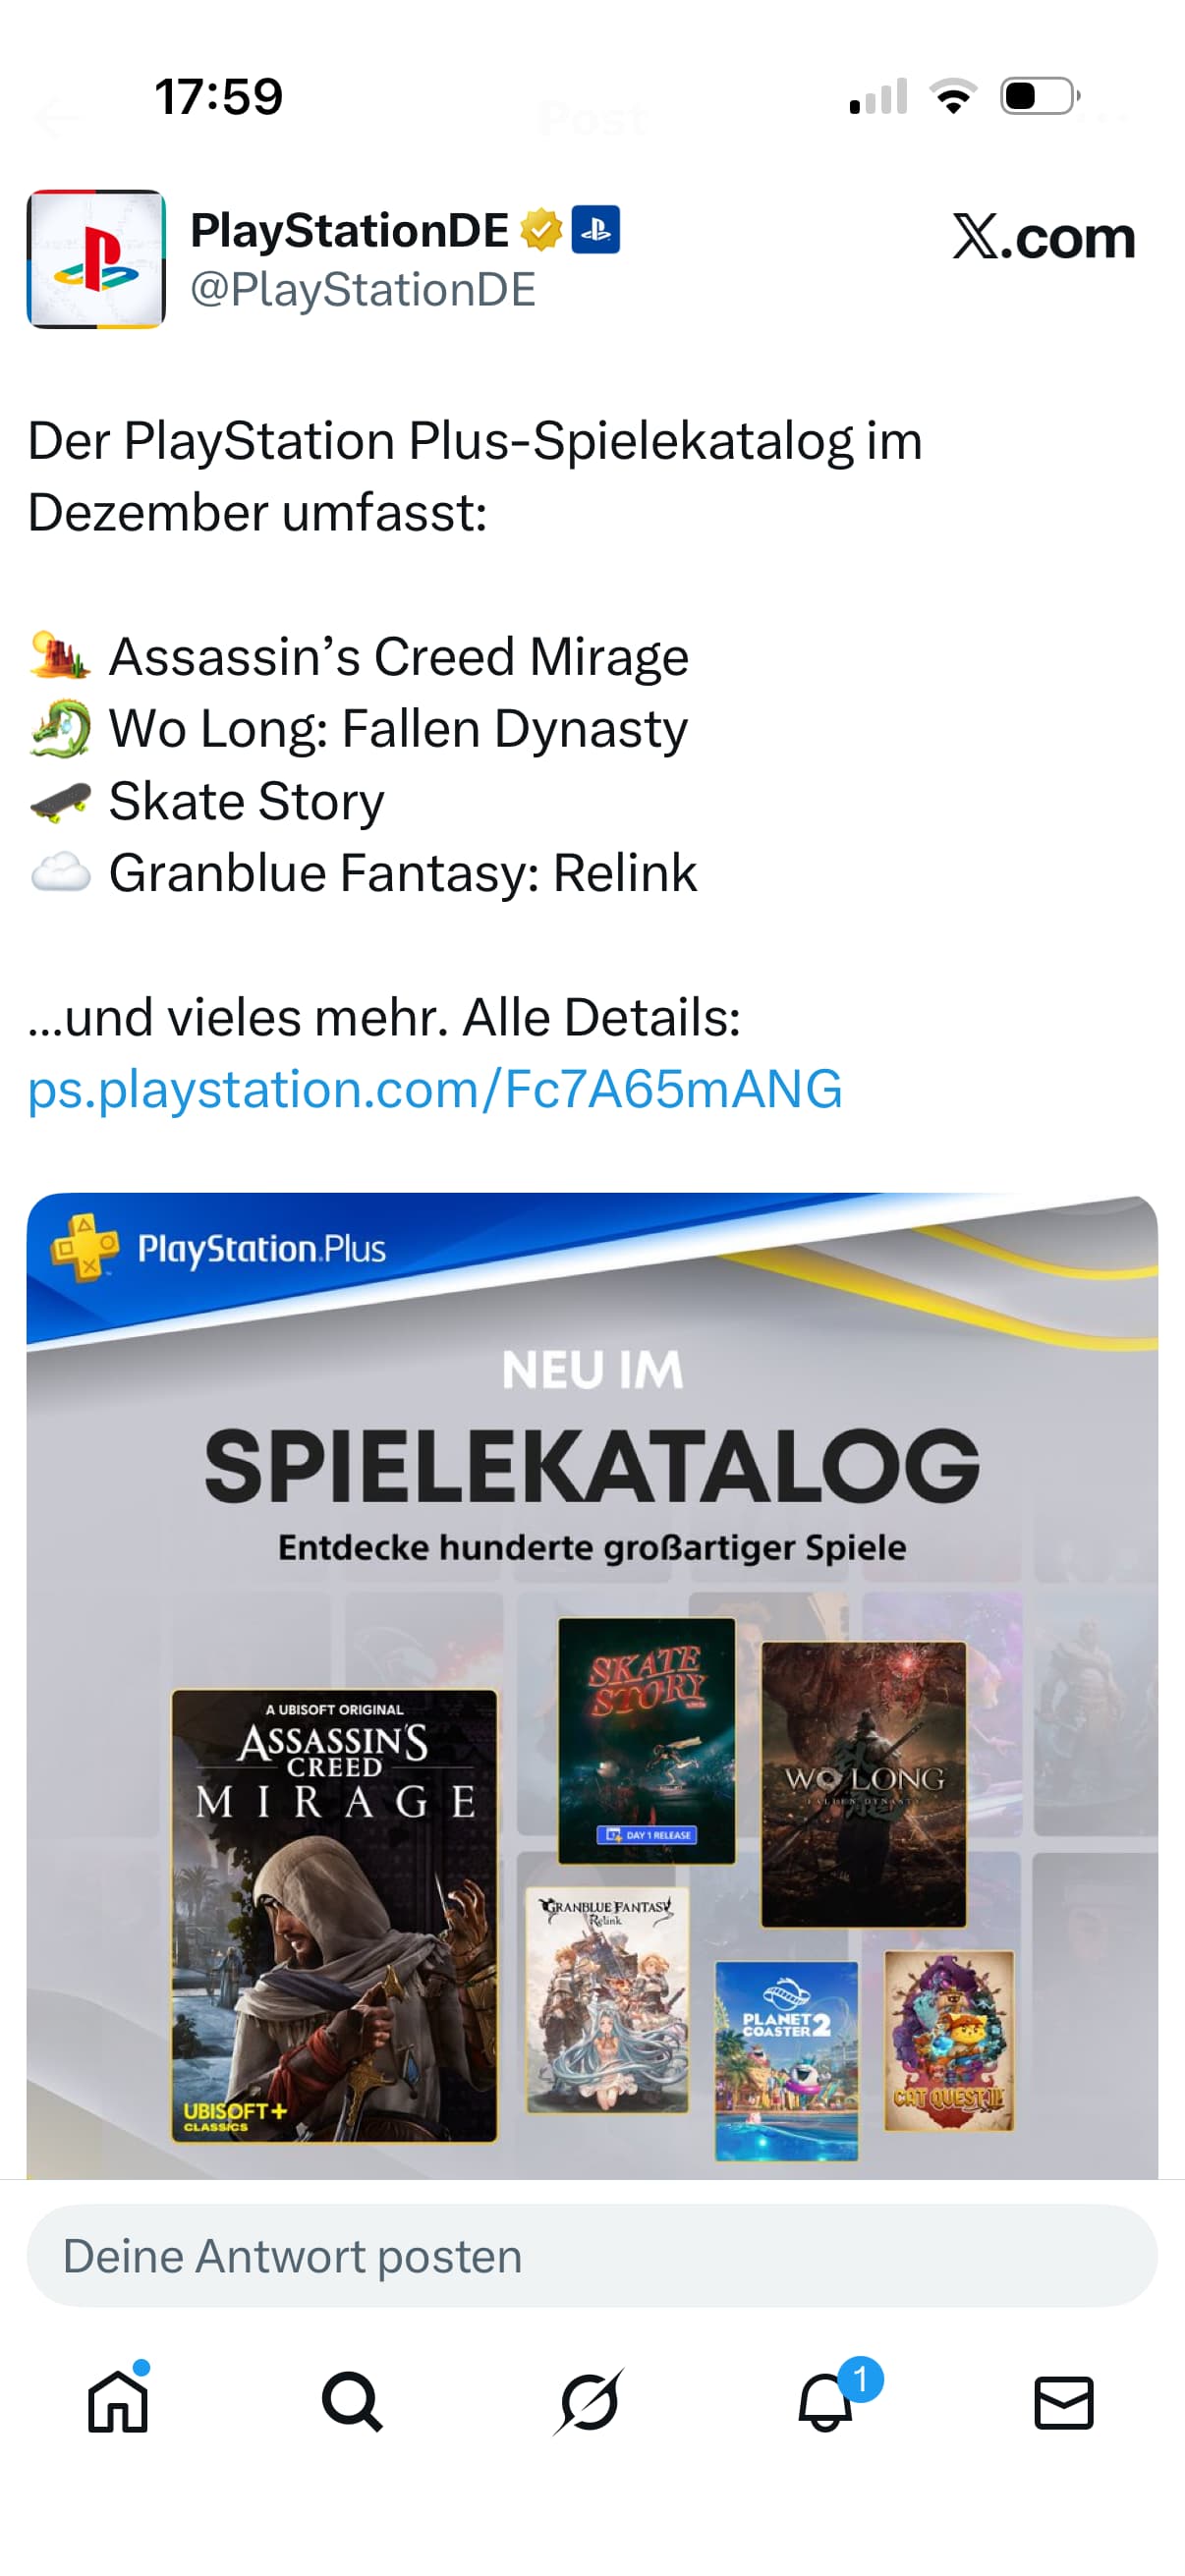The height and width of the screenshot is (2576, 1185).
Task: Tap the Wo Long cover art
Action: 864,1784
